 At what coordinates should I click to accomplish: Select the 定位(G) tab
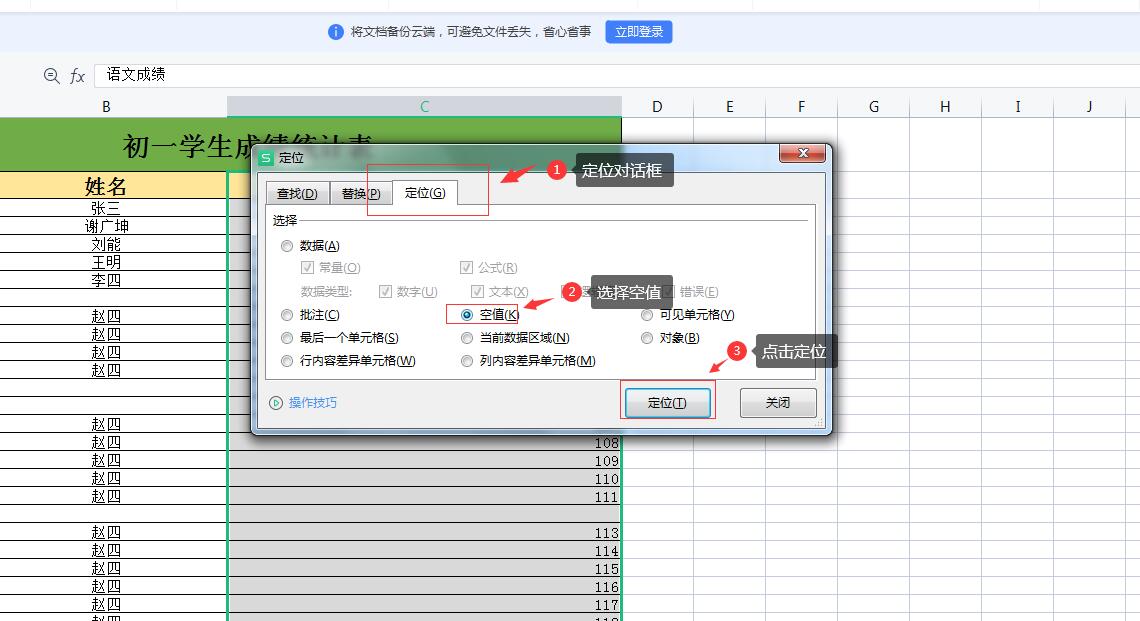425,193
